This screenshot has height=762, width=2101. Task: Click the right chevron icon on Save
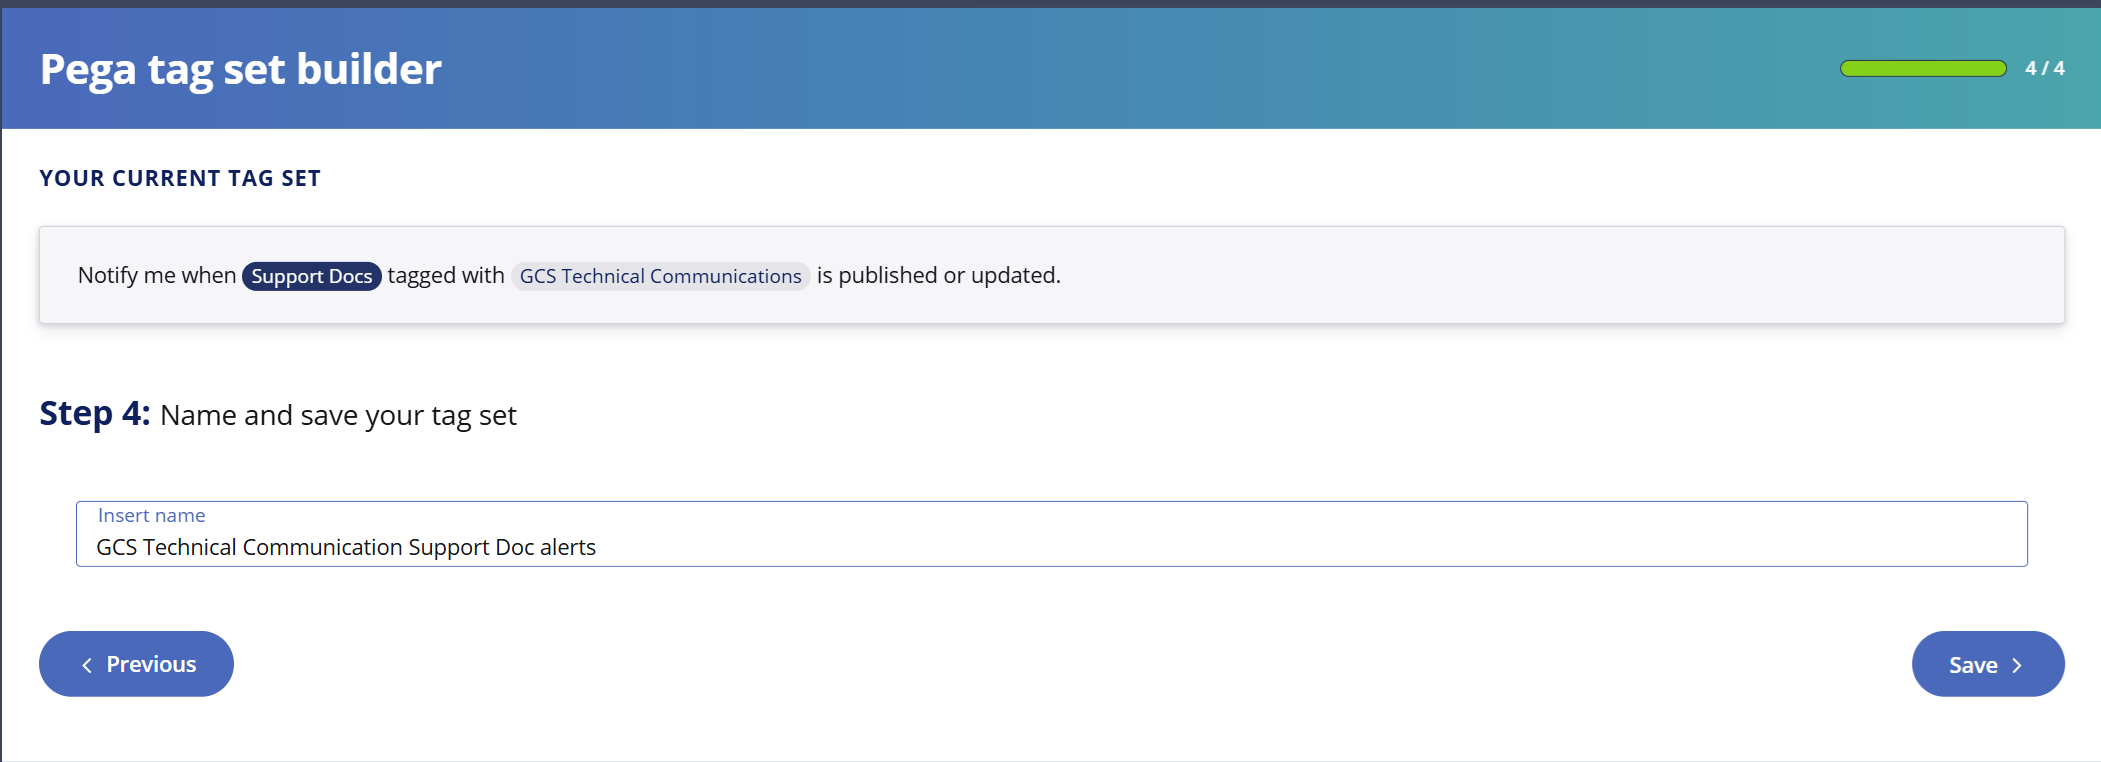[x=2017, y=666]
